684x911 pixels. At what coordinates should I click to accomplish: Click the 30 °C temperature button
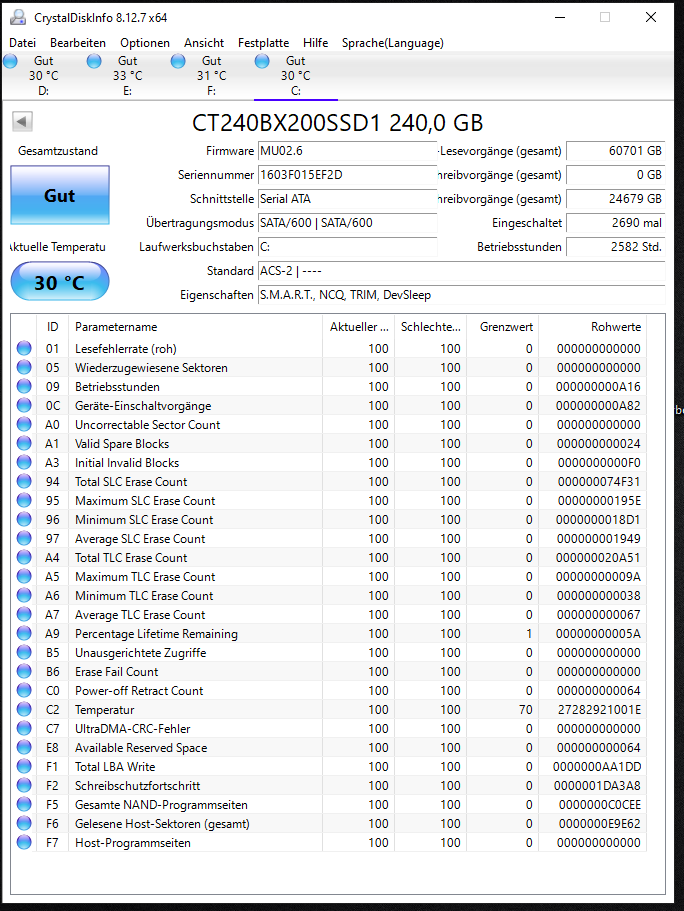[x=60, y=282]
